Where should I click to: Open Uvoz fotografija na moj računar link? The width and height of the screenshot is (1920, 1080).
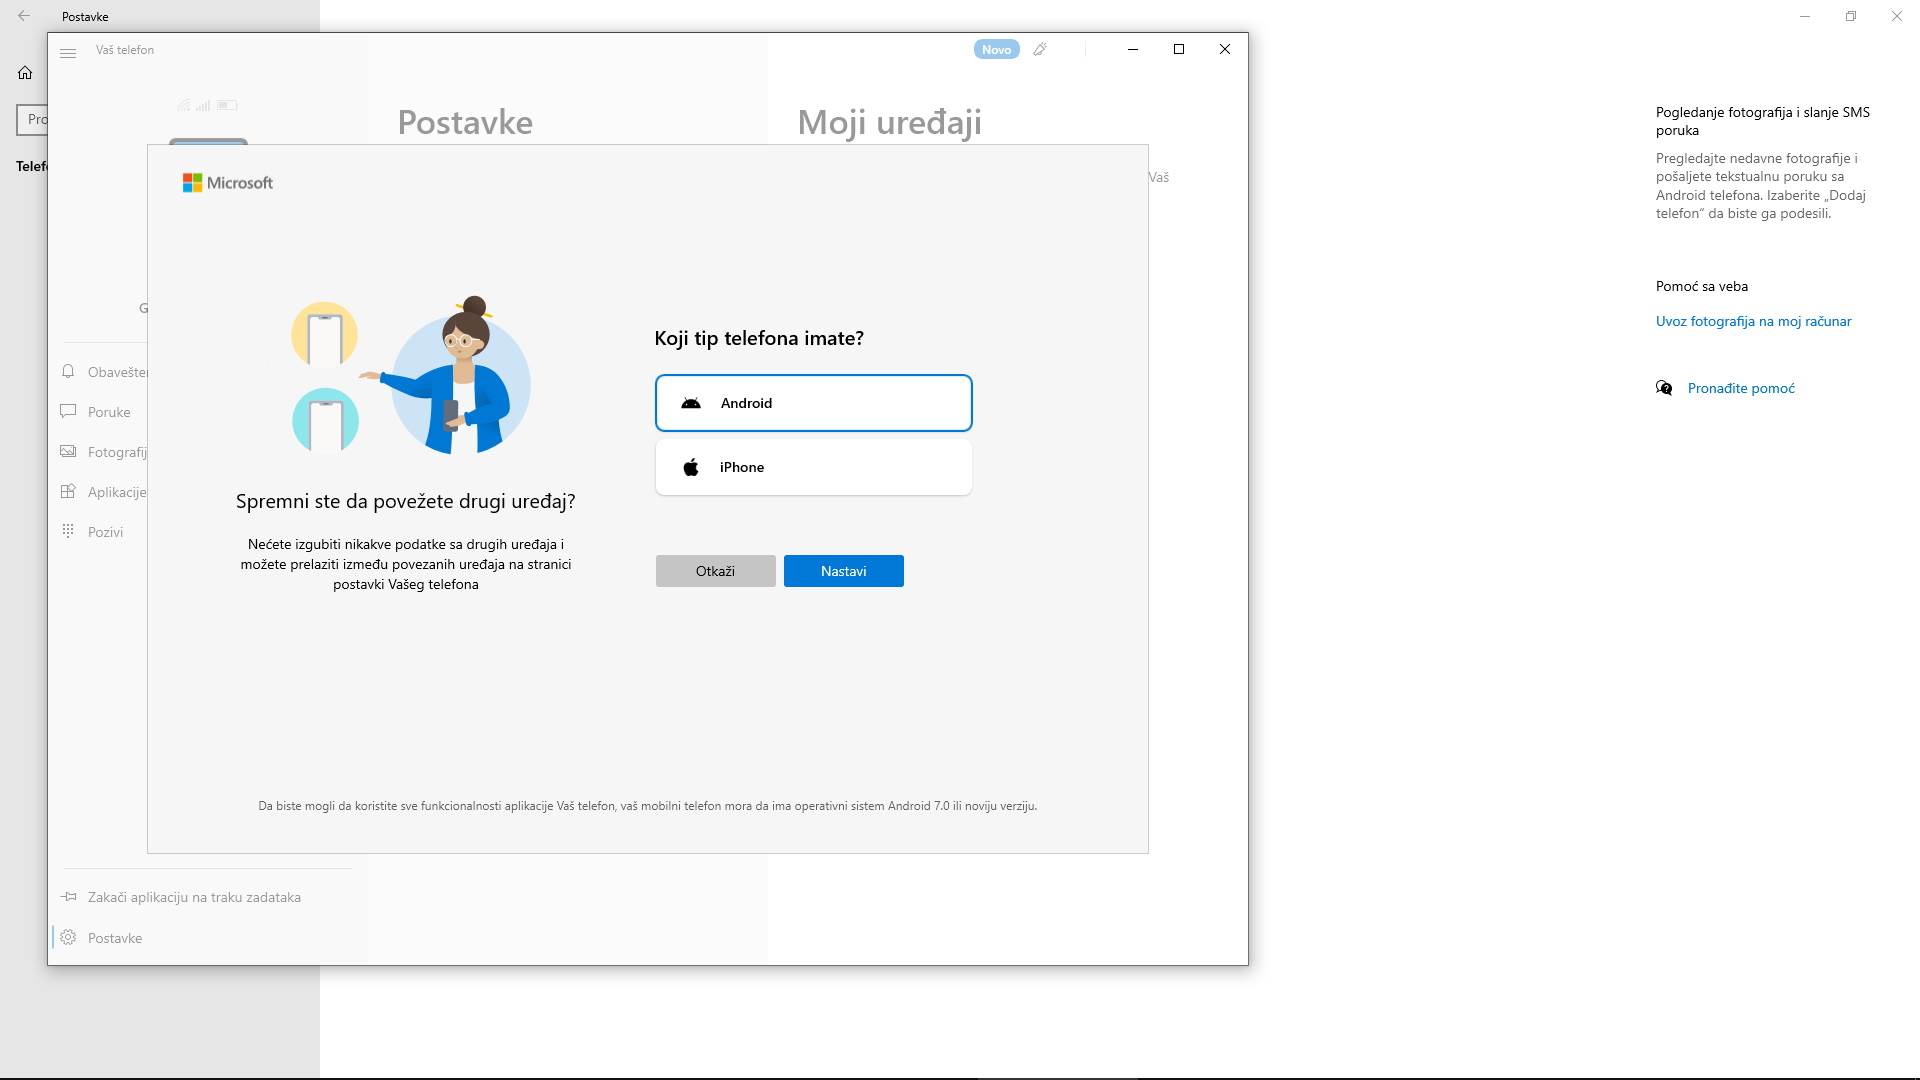(1753, 320)
